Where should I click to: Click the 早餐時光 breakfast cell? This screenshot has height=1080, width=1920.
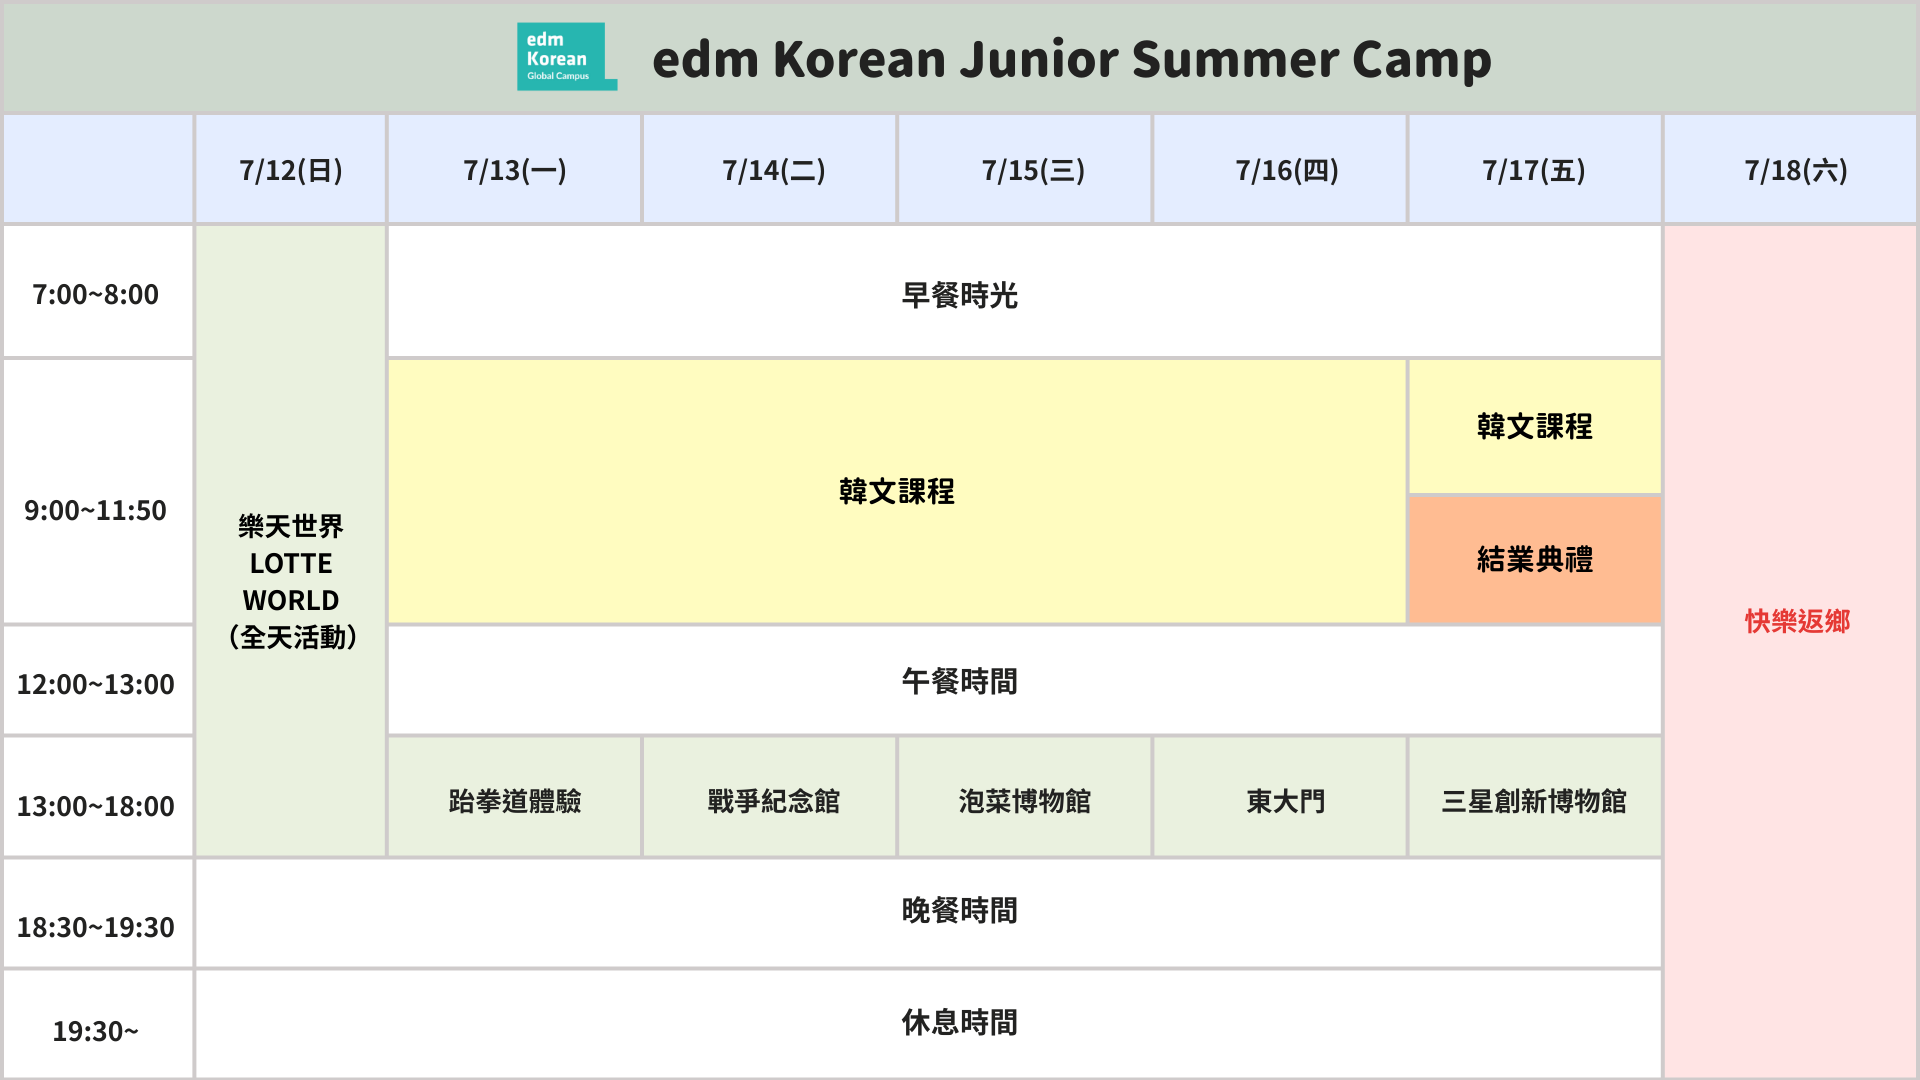pyautogui.click(x=959, y=295)
